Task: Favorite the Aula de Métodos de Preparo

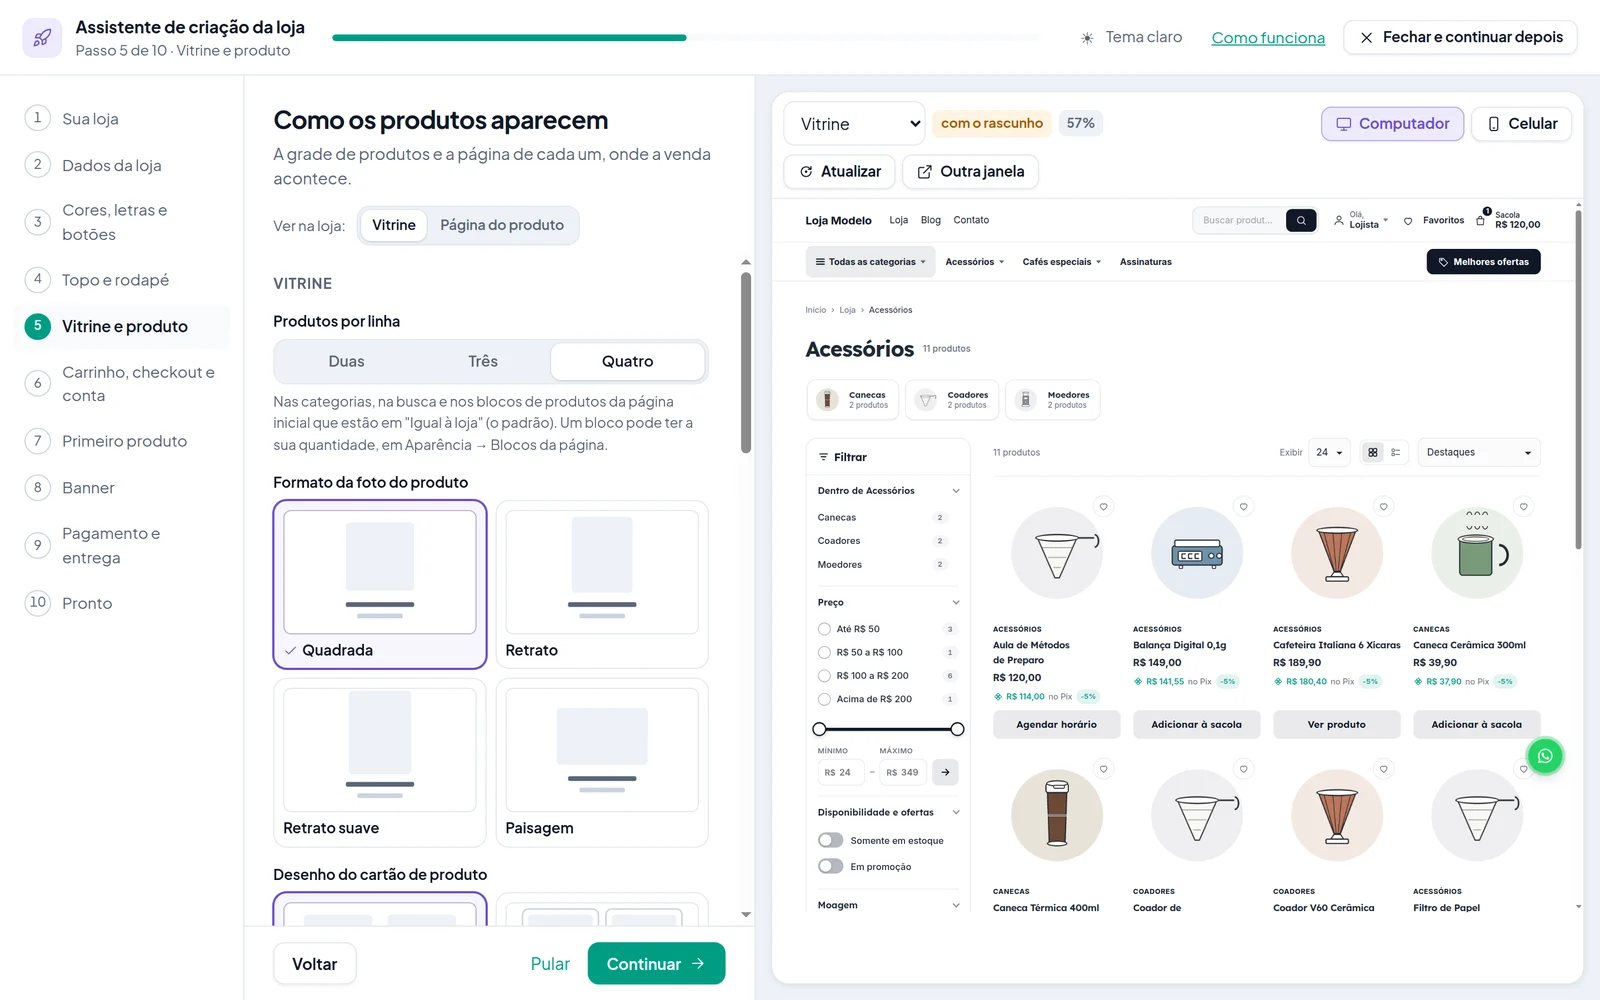Action: pos(1104,507)
